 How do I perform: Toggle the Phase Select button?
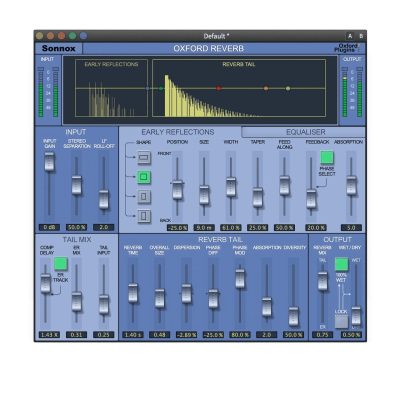point(327,157)
